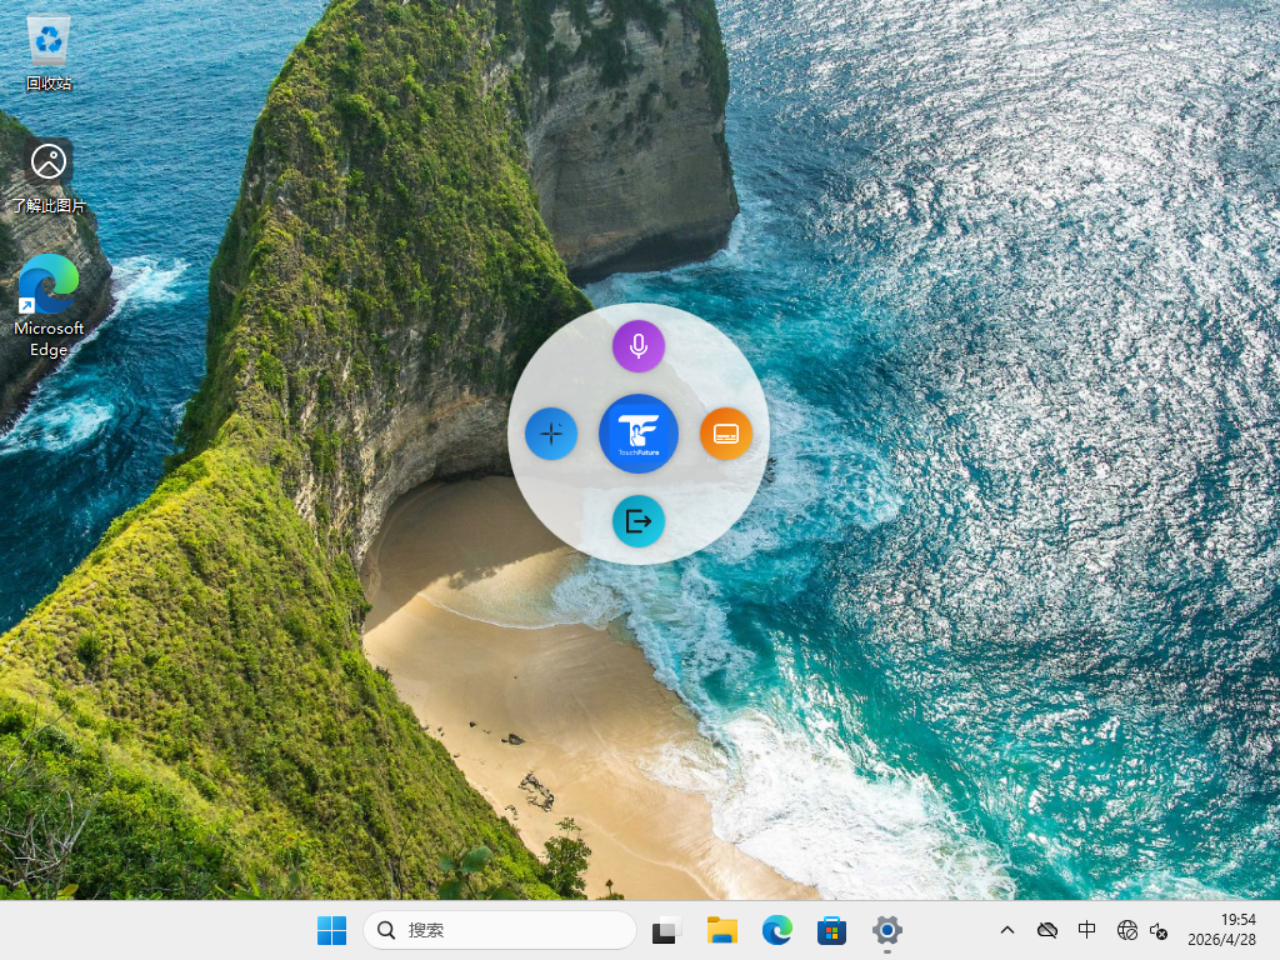Screen dimensions: 1280x960
Task: Click the taskbar 搜索 search box
Action: 500,930
